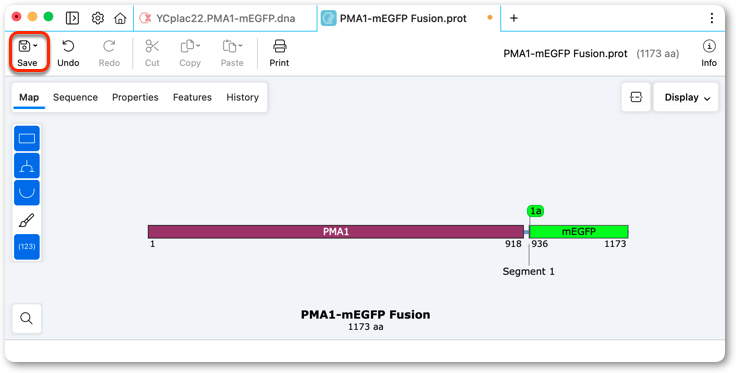Select the paintbrush color tool
The width and height of the screenshot is (736, 373).
click(x=27, y=220)
